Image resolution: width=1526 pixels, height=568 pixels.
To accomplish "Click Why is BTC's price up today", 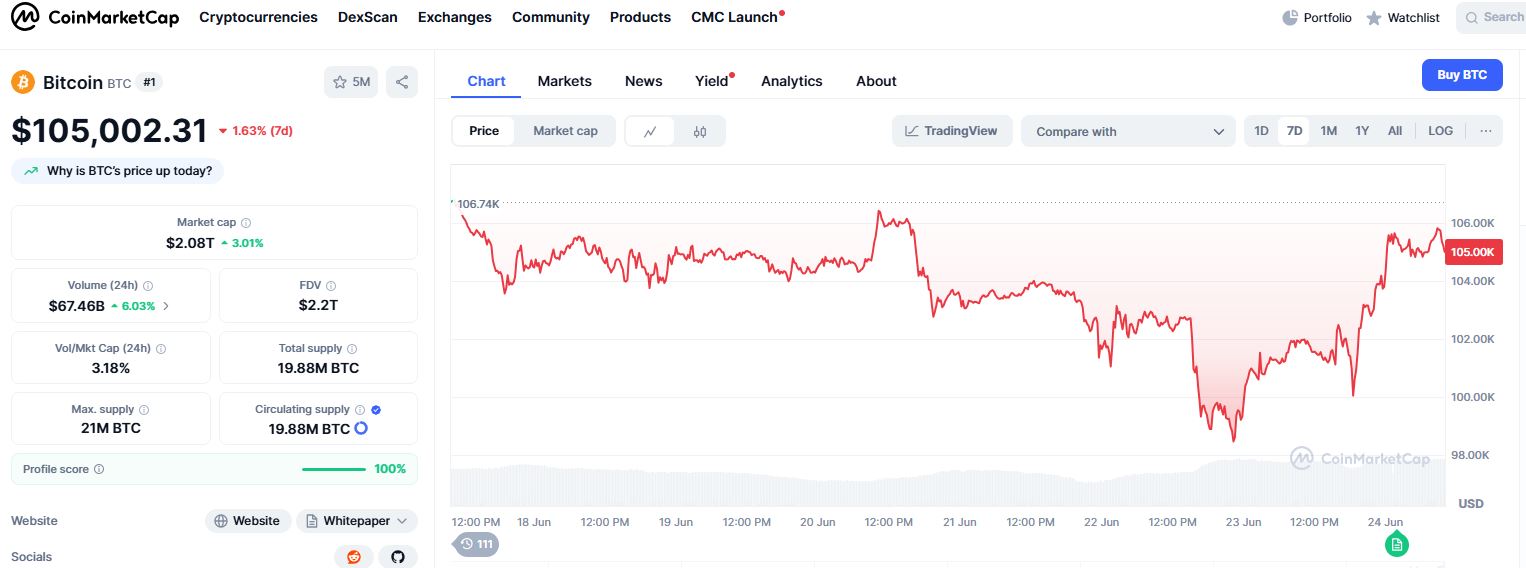I will point(118,171).
